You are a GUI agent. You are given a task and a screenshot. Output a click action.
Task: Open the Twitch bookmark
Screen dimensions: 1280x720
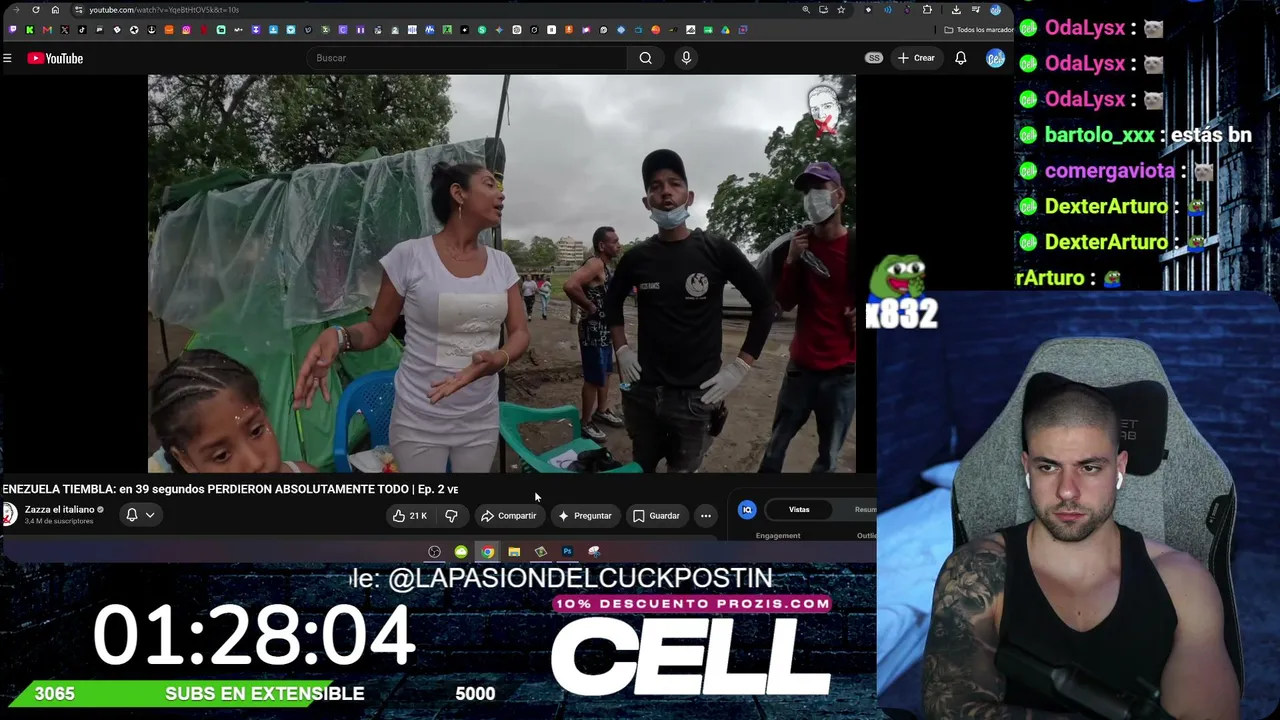(x=13, y=30)
